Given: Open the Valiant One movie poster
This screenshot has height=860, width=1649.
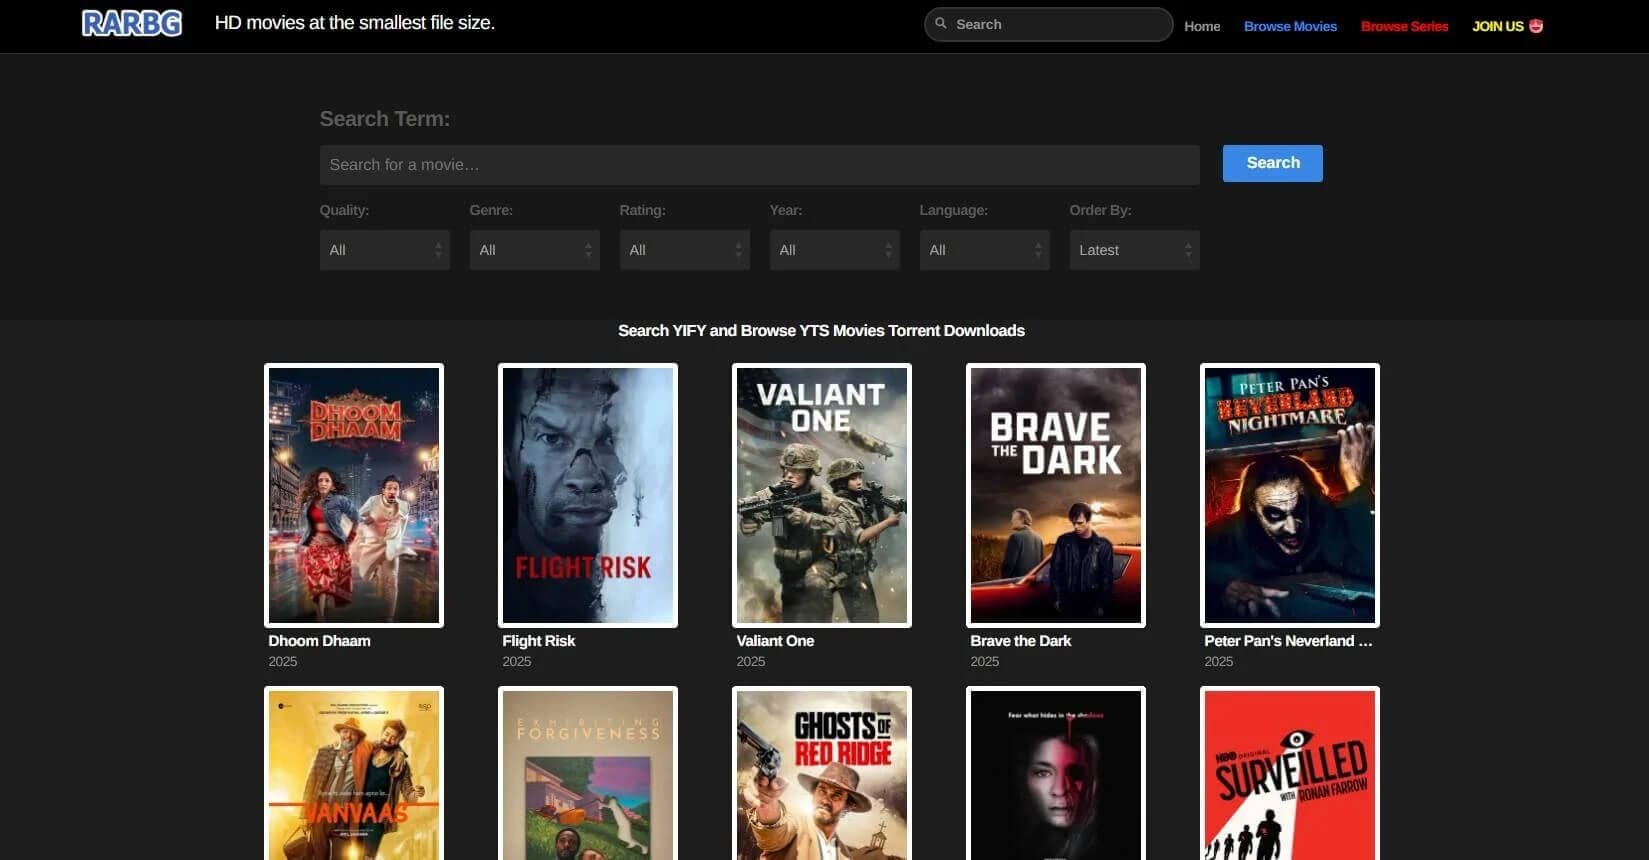Looking at the screenshot, I should click(822, 495).
